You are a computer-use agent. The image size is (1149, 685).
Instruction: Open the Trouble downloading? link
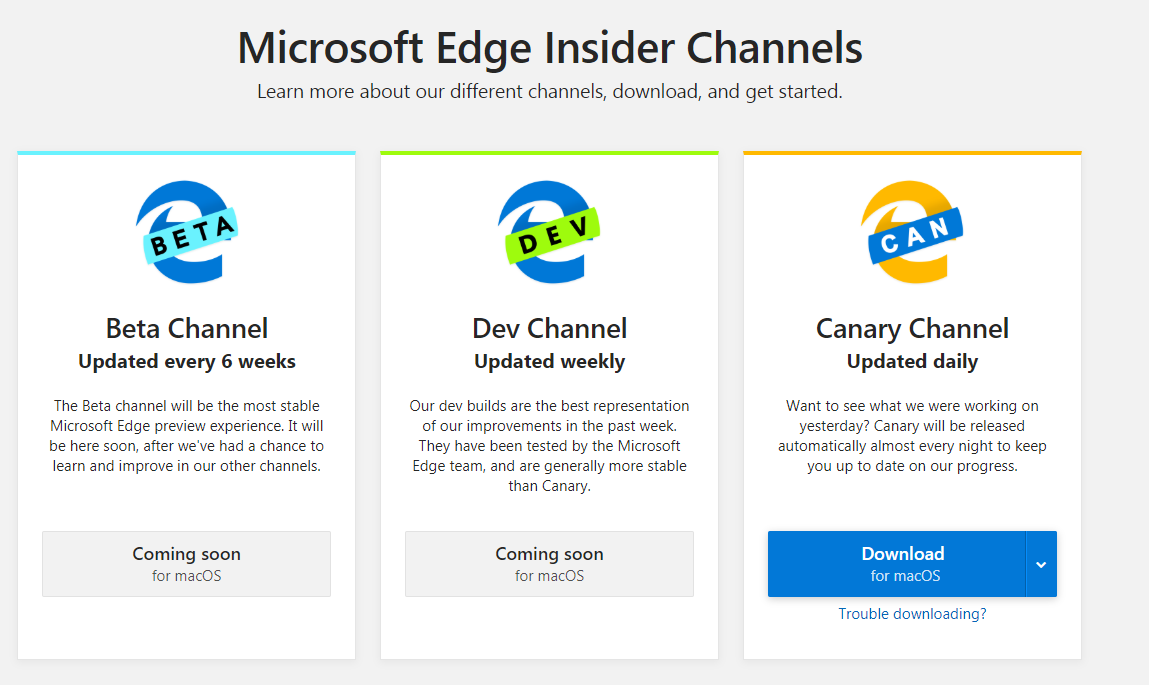coord(912,614)
